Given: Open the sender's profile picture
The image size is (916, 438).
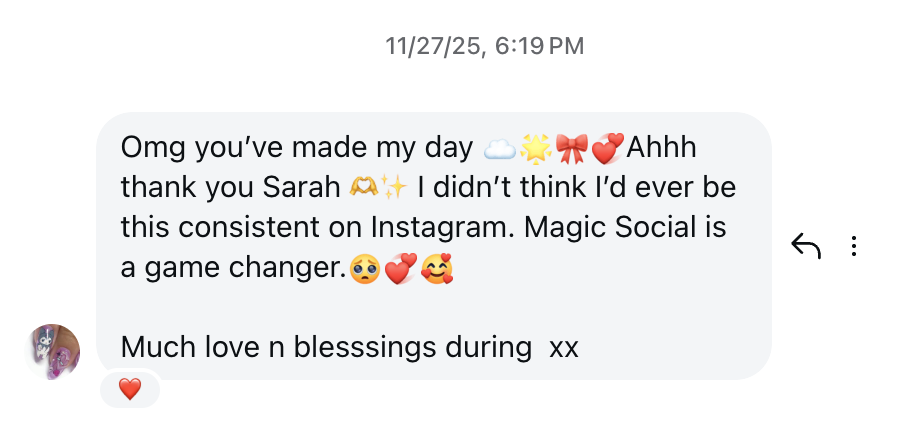Looking at the screenshot, I should point(53,351).
